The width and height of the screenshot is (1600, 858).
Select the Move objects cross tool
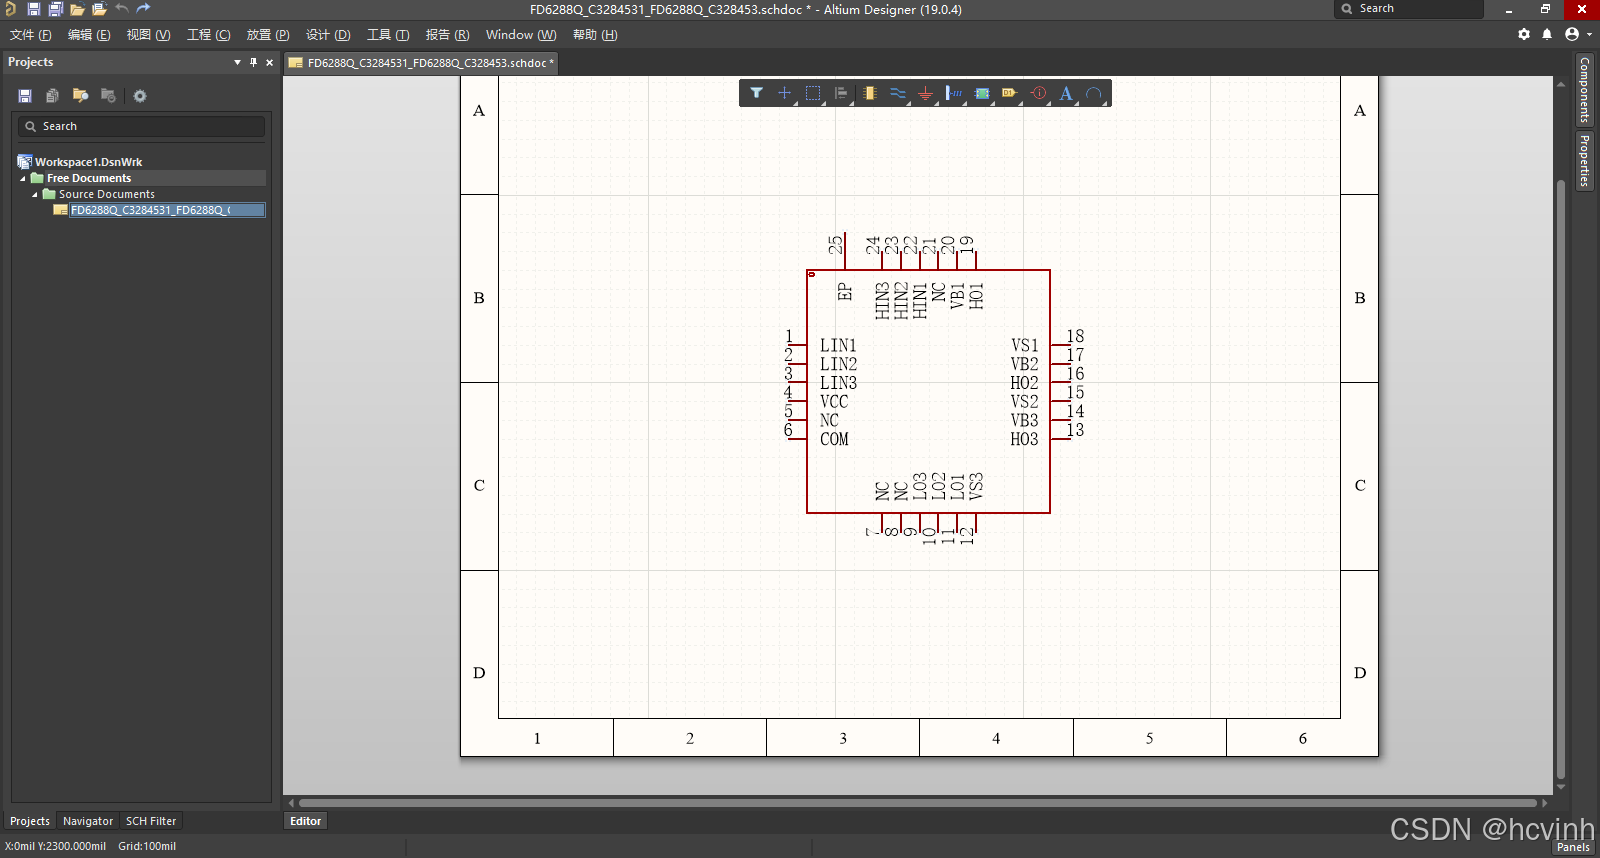click(785, 93)
